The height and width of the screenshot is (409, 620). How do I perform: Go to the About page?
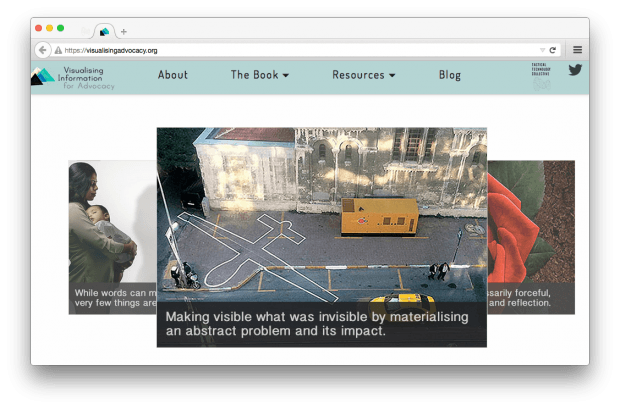173,75
